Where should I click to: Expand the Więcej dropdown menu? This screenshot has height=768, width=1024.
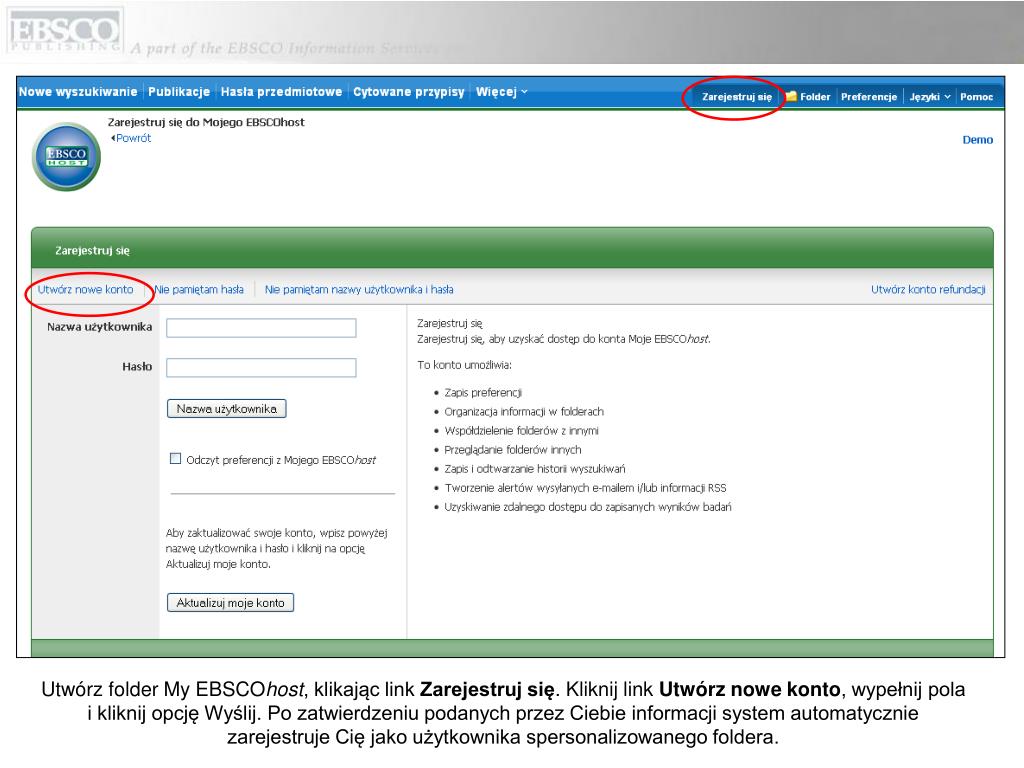pos(502,92)
